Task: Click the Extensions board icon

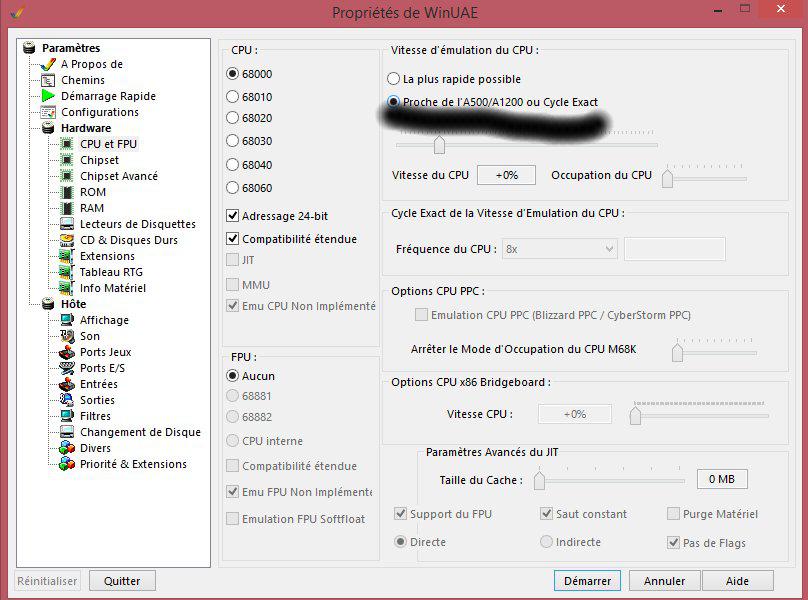Action: 67,256
